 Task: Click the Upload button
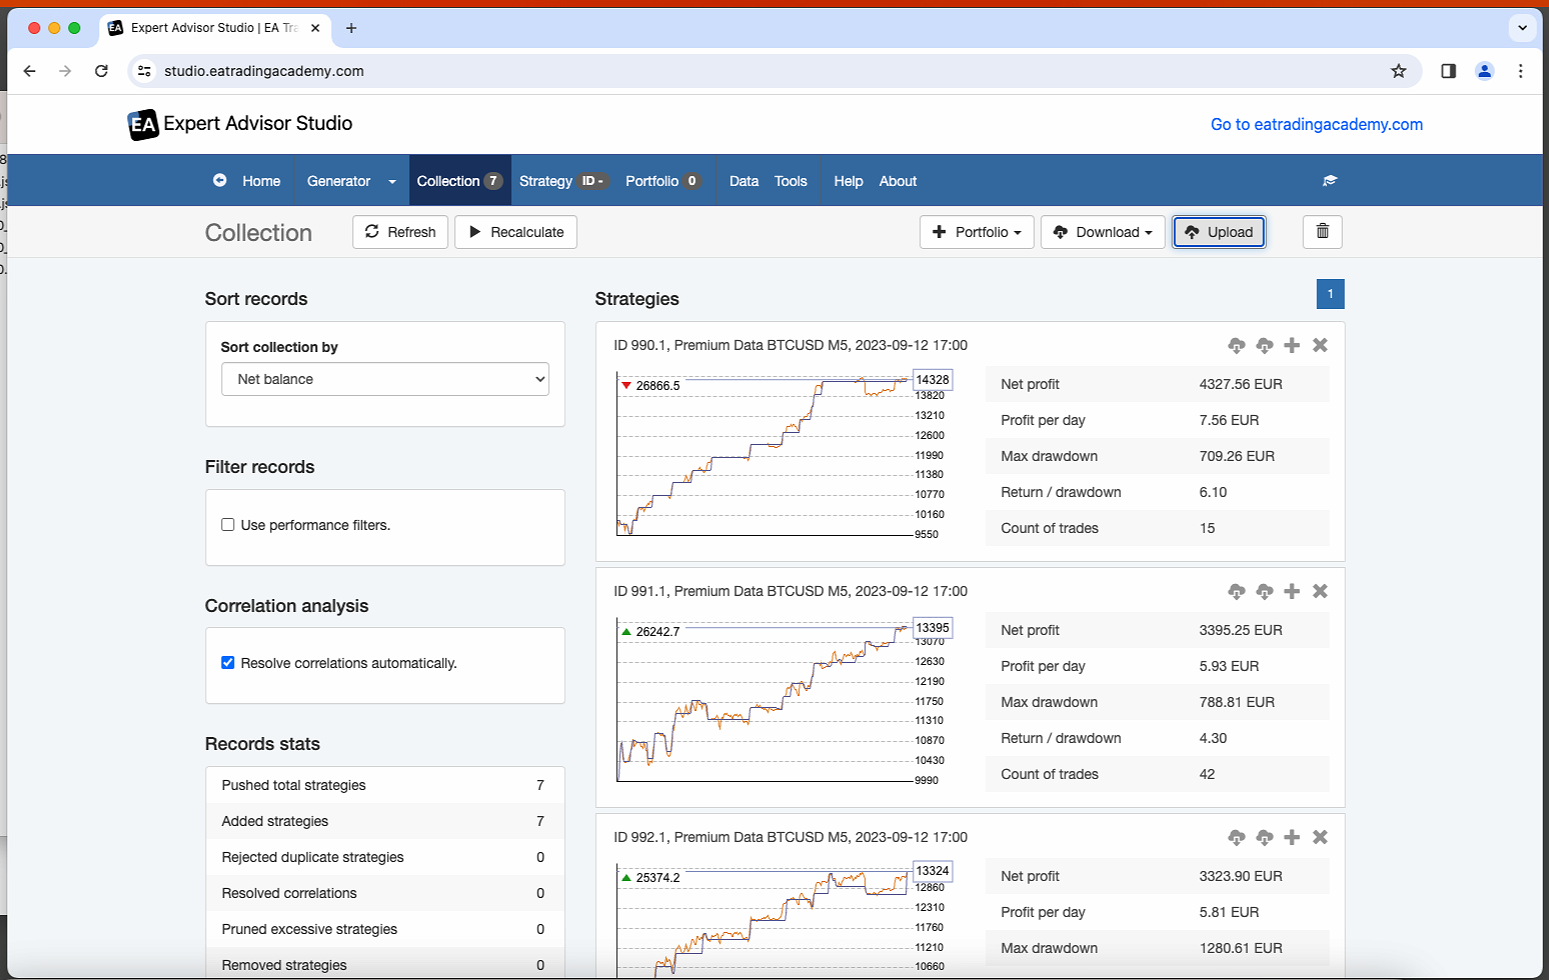pyautogui.click(x=1219, y=232)
